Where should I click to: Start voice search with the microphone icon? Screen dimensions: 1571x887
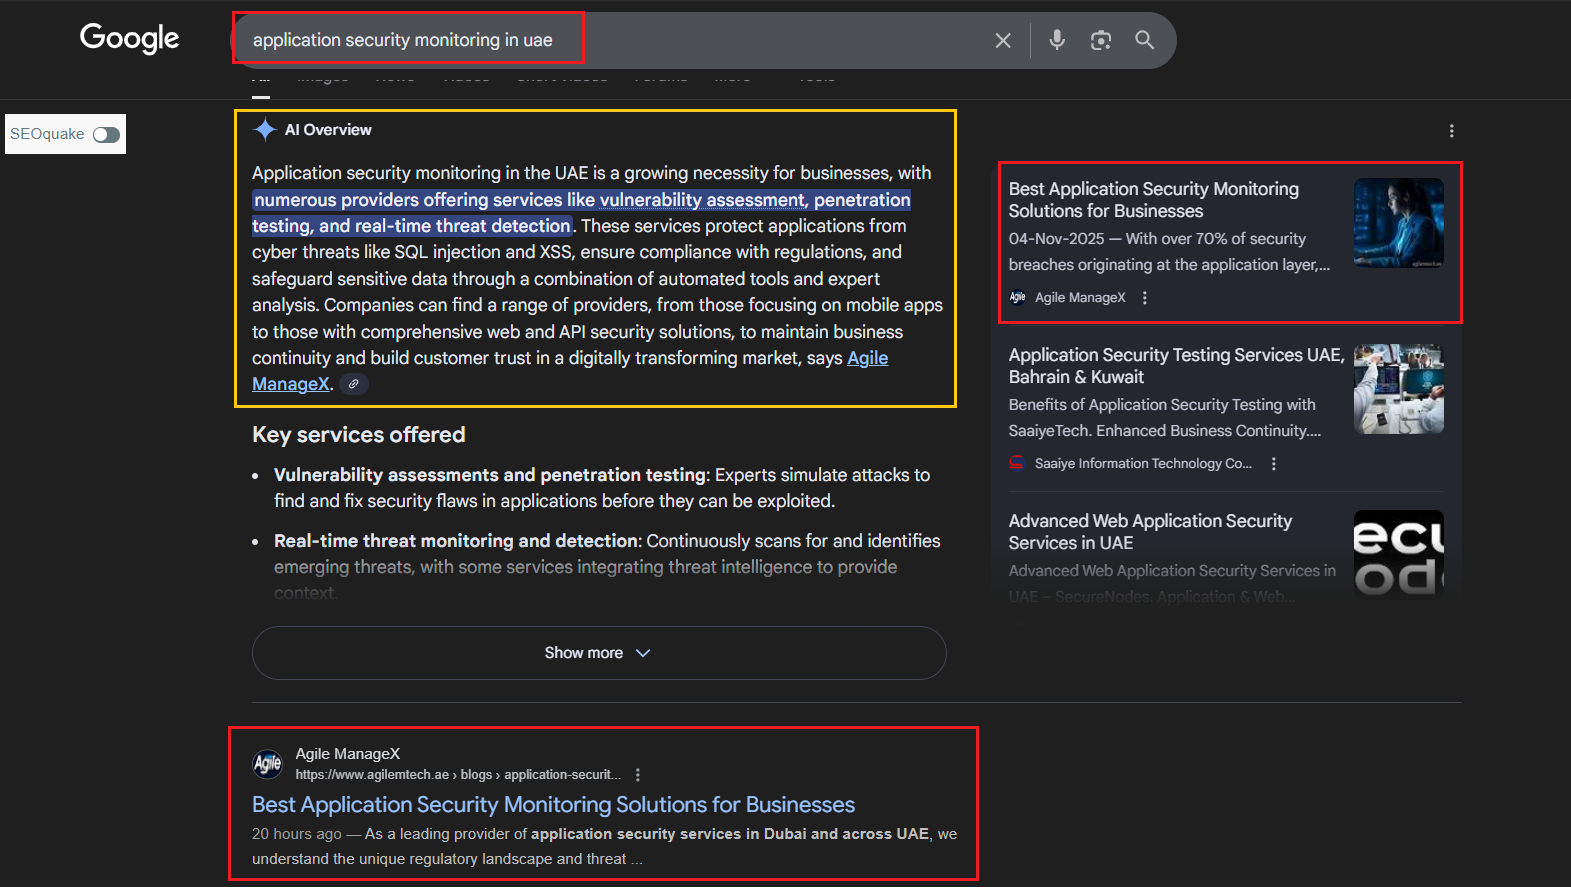(1056, 40)
